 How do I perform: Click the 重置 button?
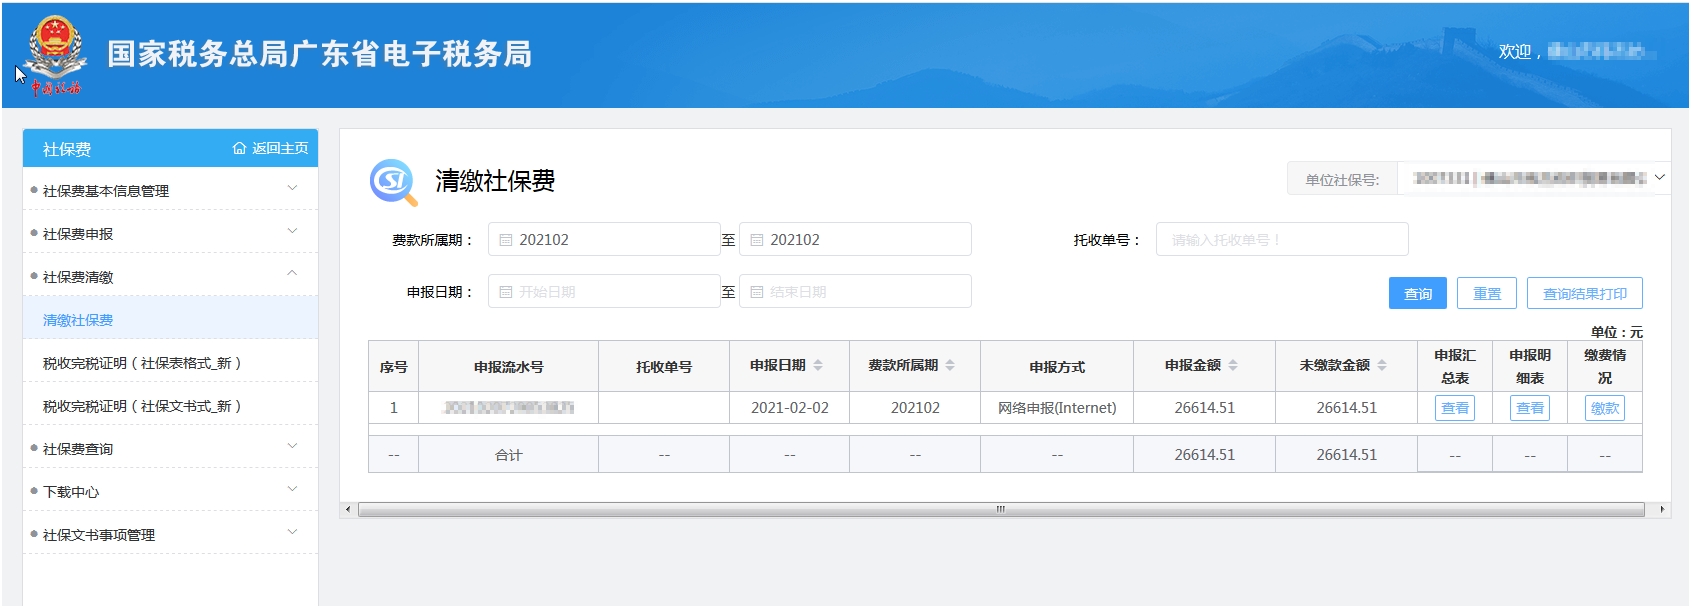point(1486,293)
